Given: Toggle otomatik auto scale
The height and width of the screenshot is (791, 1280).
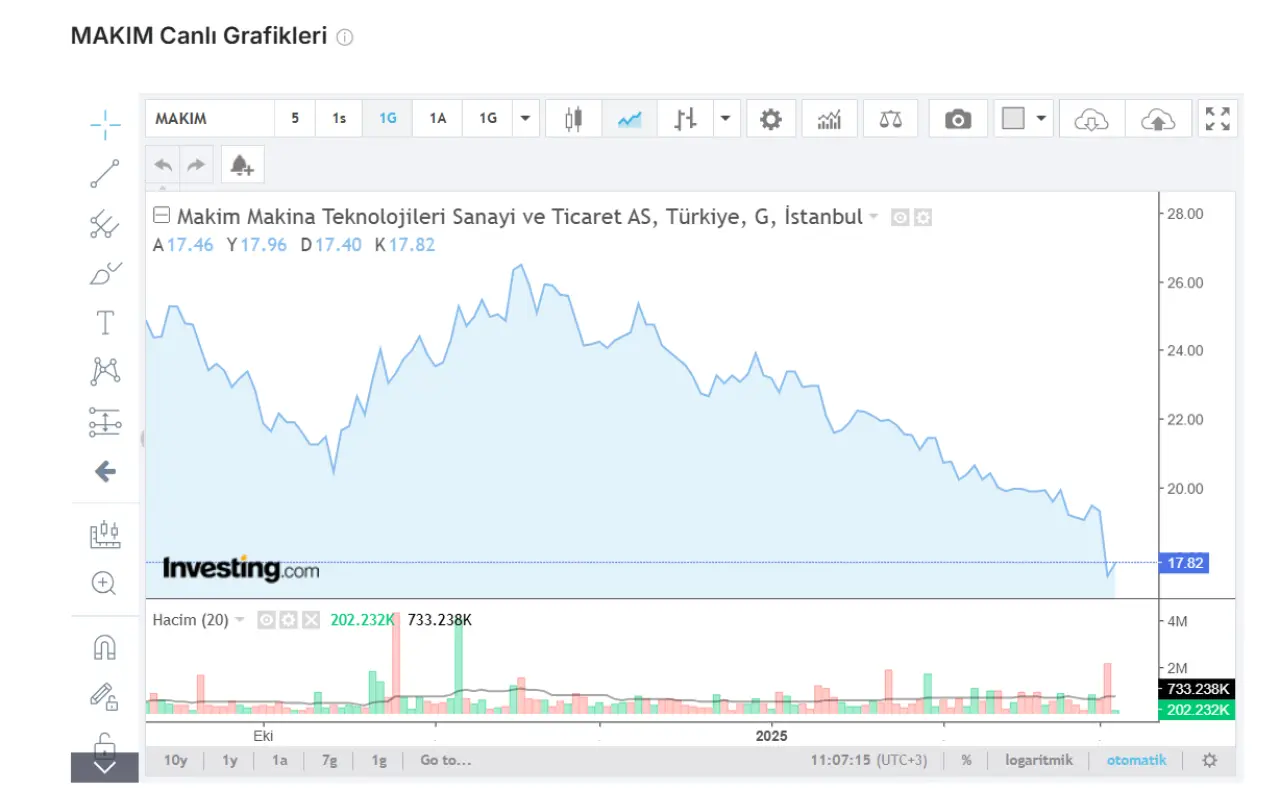Looking at the screenshot, I should [x=1136, y=760].
